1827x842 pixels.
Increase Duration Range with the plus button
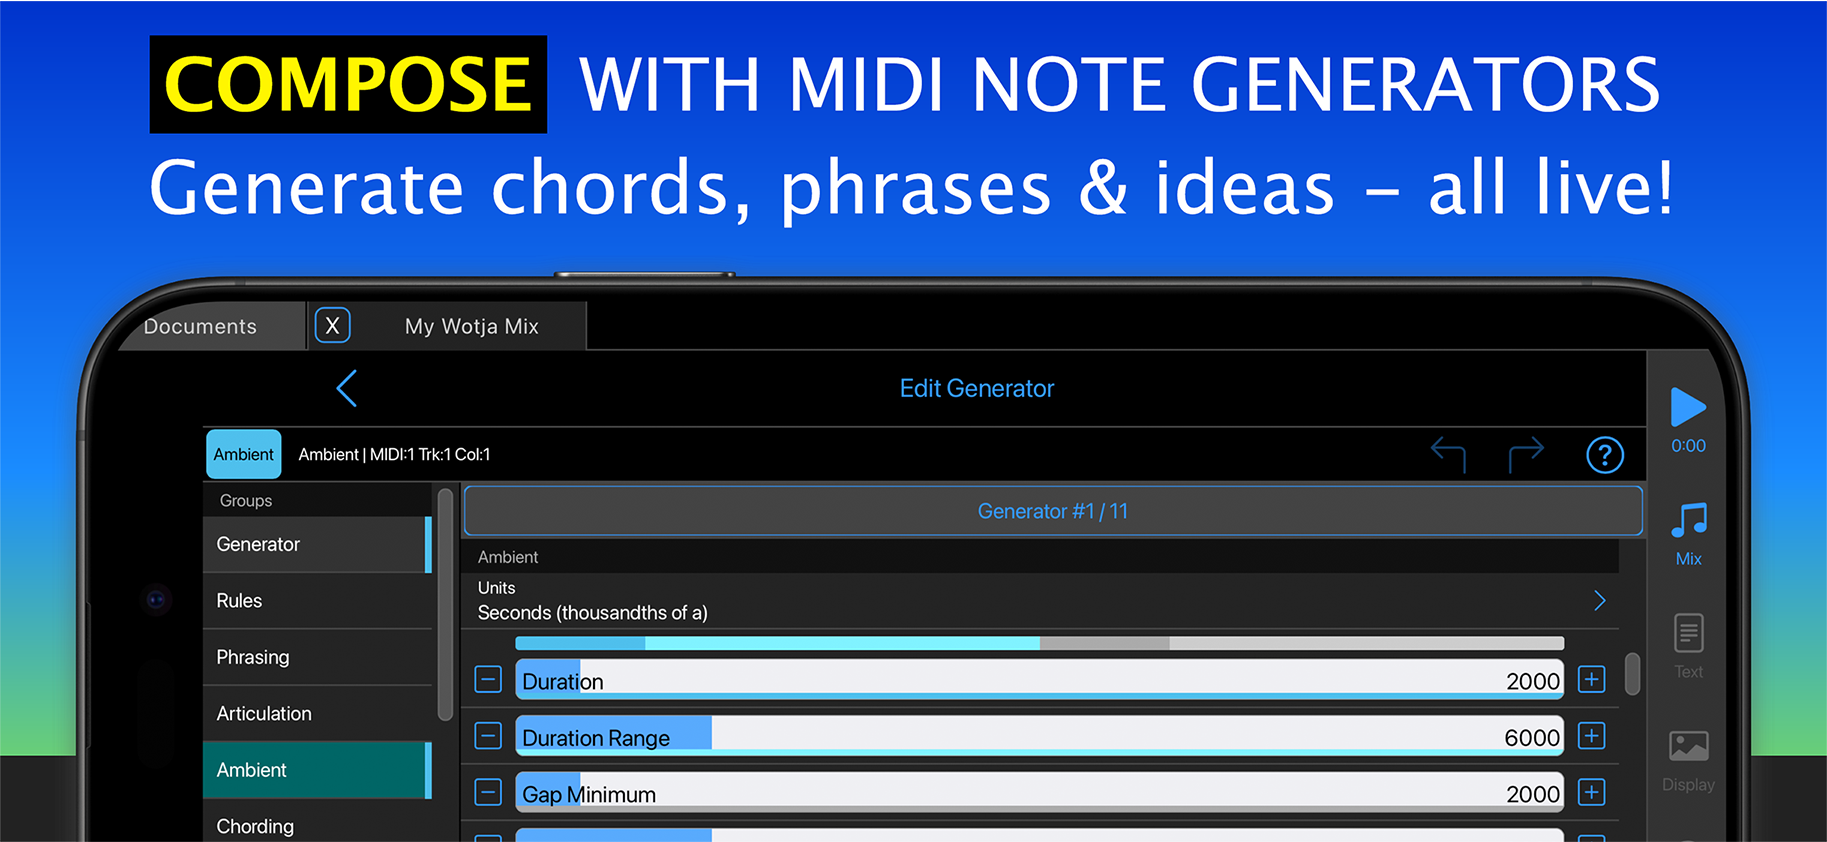pos(1591,737)
